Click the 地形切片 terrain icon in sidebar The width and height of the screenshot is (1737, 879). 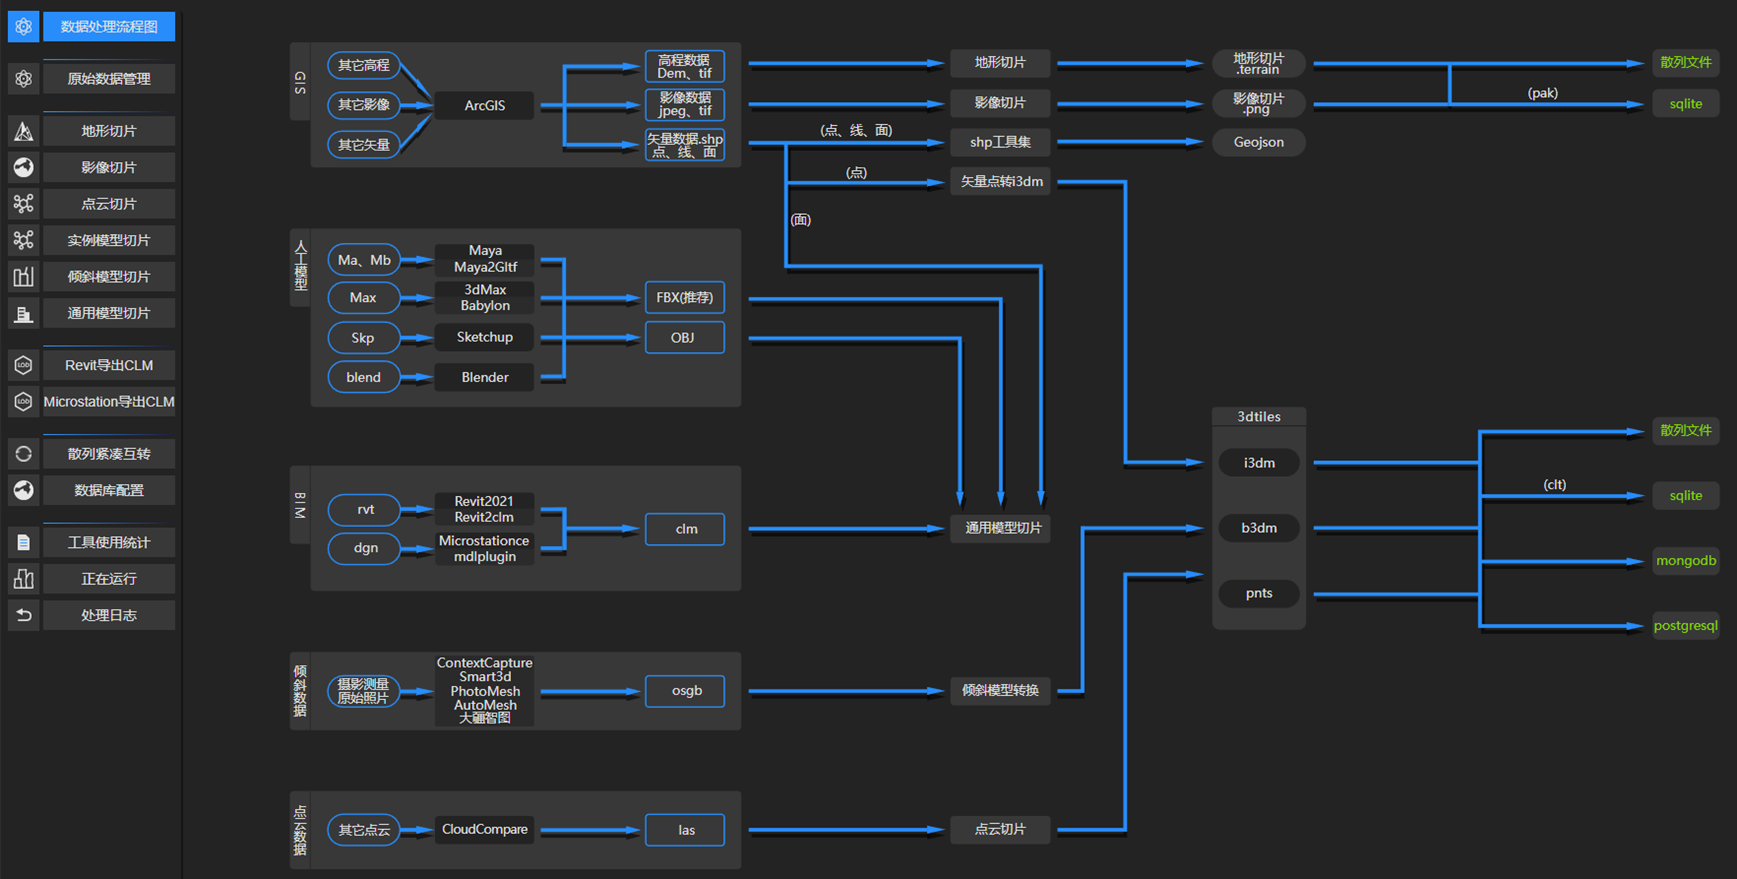coord(23,131)
